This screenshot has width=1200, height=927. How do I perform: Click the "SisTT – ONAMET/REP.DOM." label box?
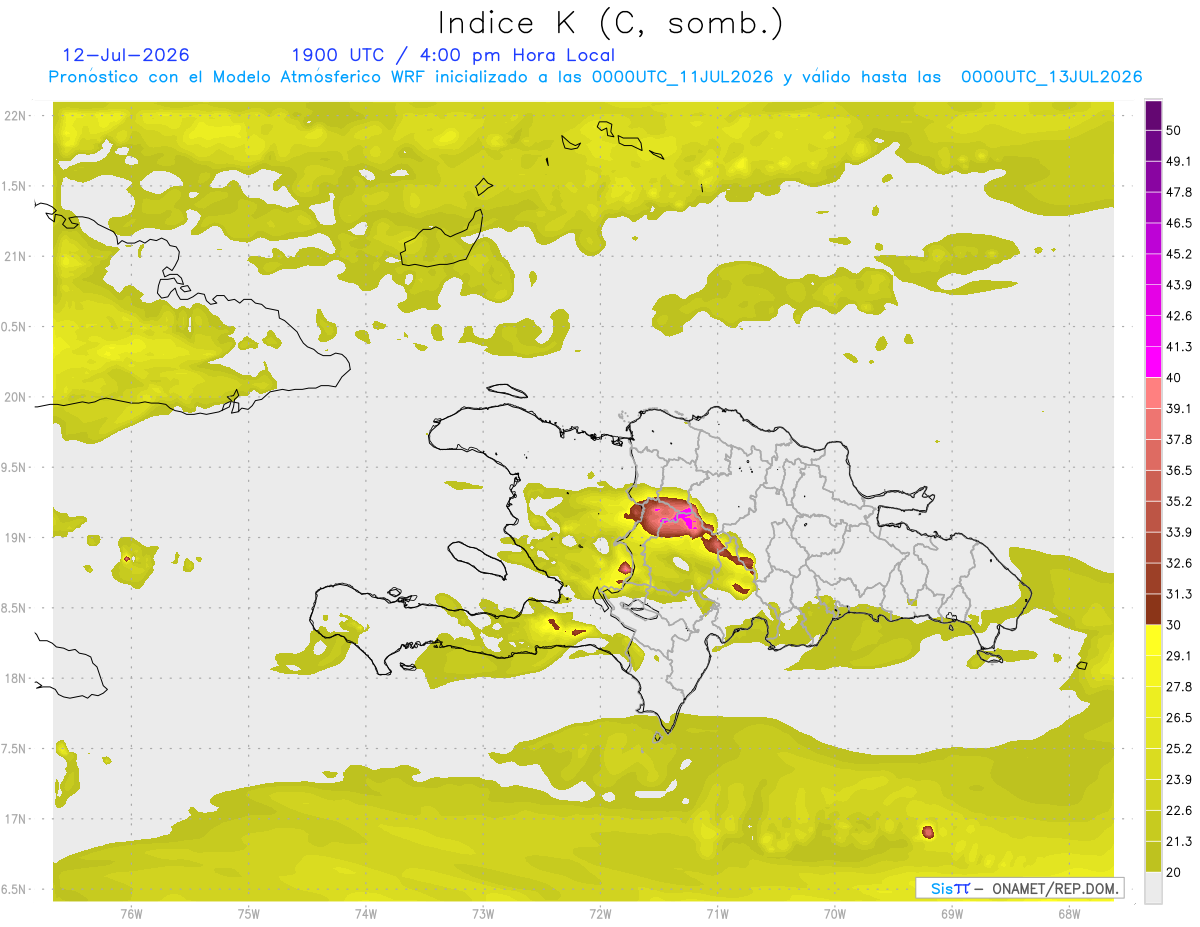click(x=1020, y=888)
